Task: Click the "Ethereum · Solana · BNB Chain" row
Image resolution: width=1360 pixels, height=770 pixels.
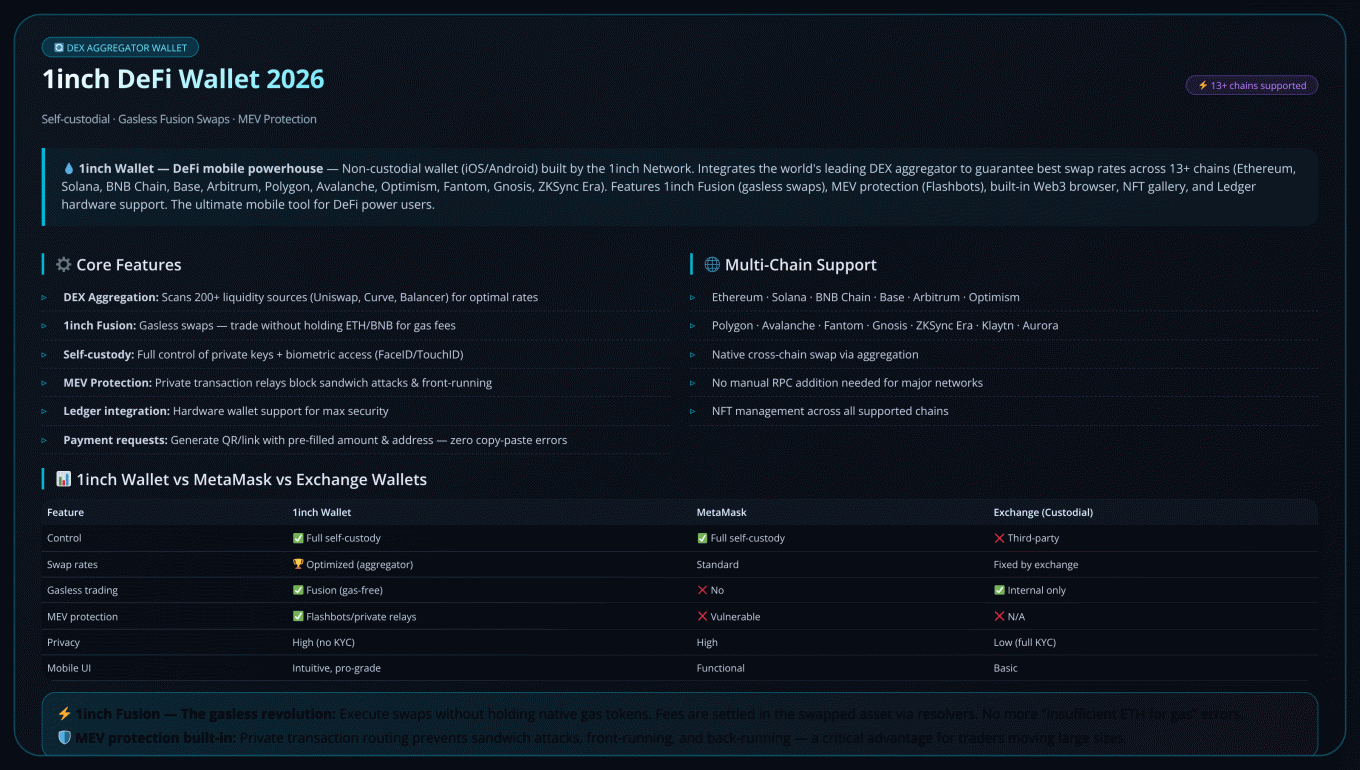Action: point(1004,297)
